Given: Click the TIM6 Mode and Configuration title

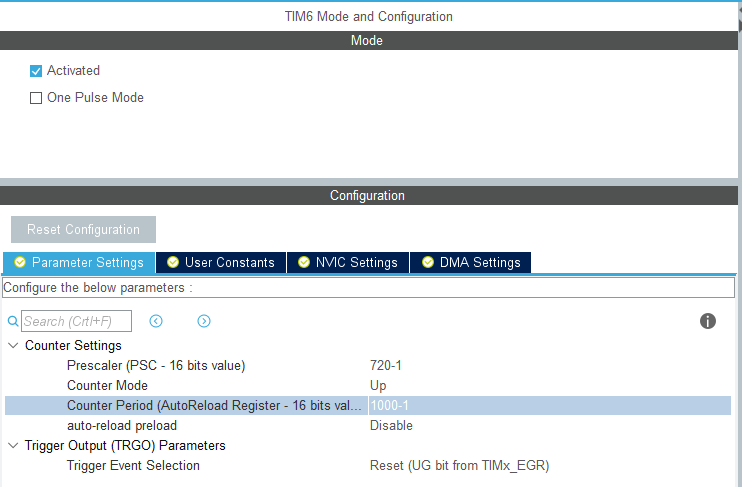Looking at the screenshot, I should pos(369,17).
